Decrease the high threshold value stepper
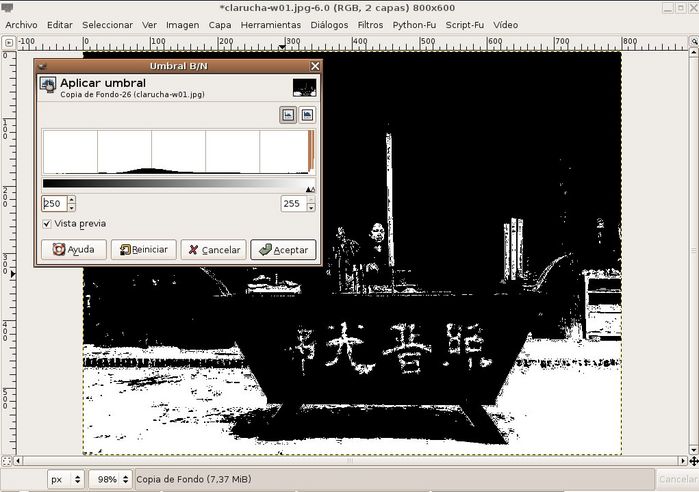The height and width of the screenshot is (492, 699). pyautogui.click(x=312, y=208)
